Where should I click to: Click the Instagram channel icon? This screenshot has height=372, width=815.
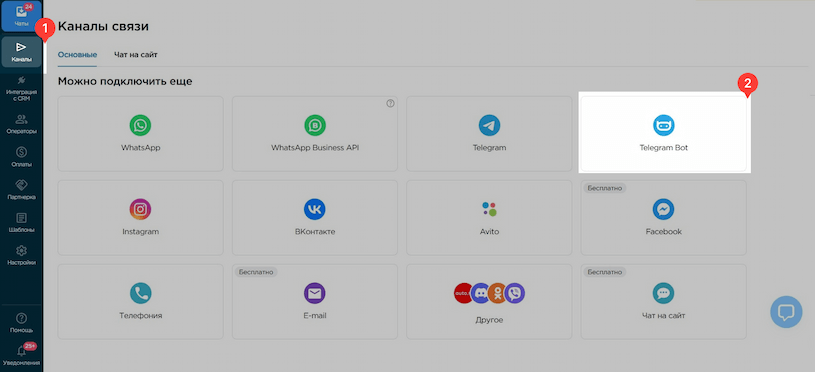point(140,209)
